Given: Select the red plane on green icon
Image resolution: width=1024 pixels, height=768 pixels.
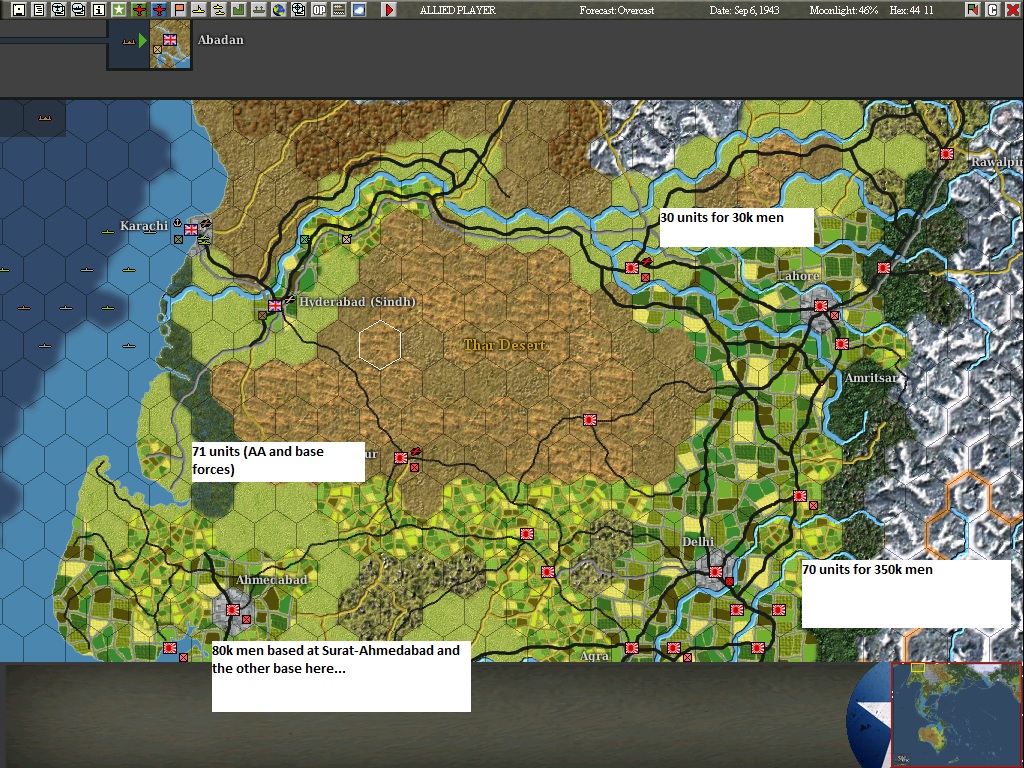Looking at the screenshot, I should click(x=138, y=10).
